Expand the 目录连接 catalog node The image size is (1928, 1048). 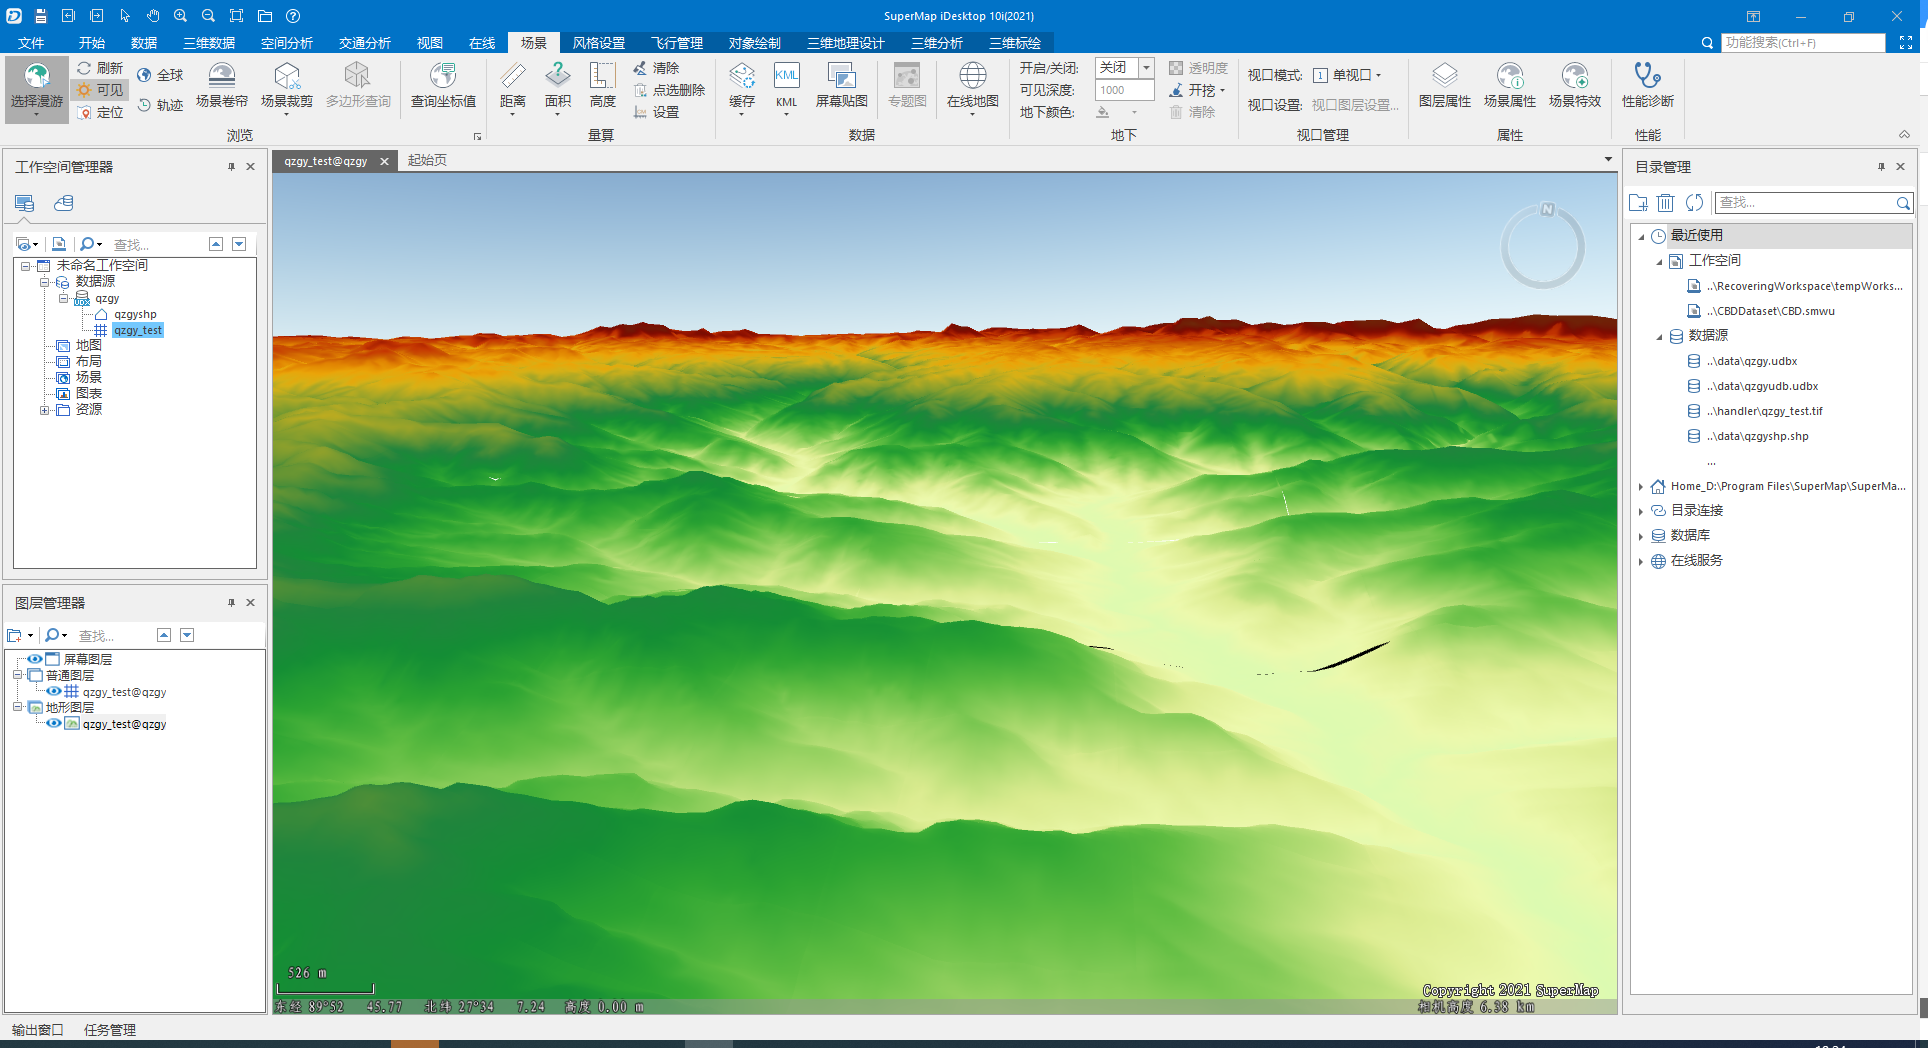pyautogui.click(x=1641, y=511)
